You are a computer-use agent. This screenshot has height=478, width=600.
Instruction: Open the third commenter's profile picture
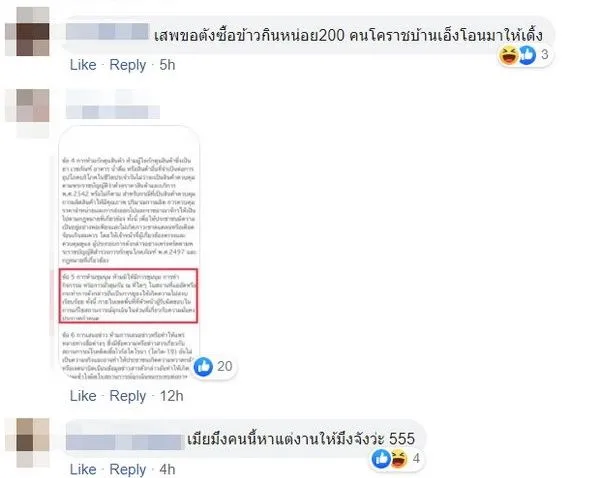[x=27, y=443]
